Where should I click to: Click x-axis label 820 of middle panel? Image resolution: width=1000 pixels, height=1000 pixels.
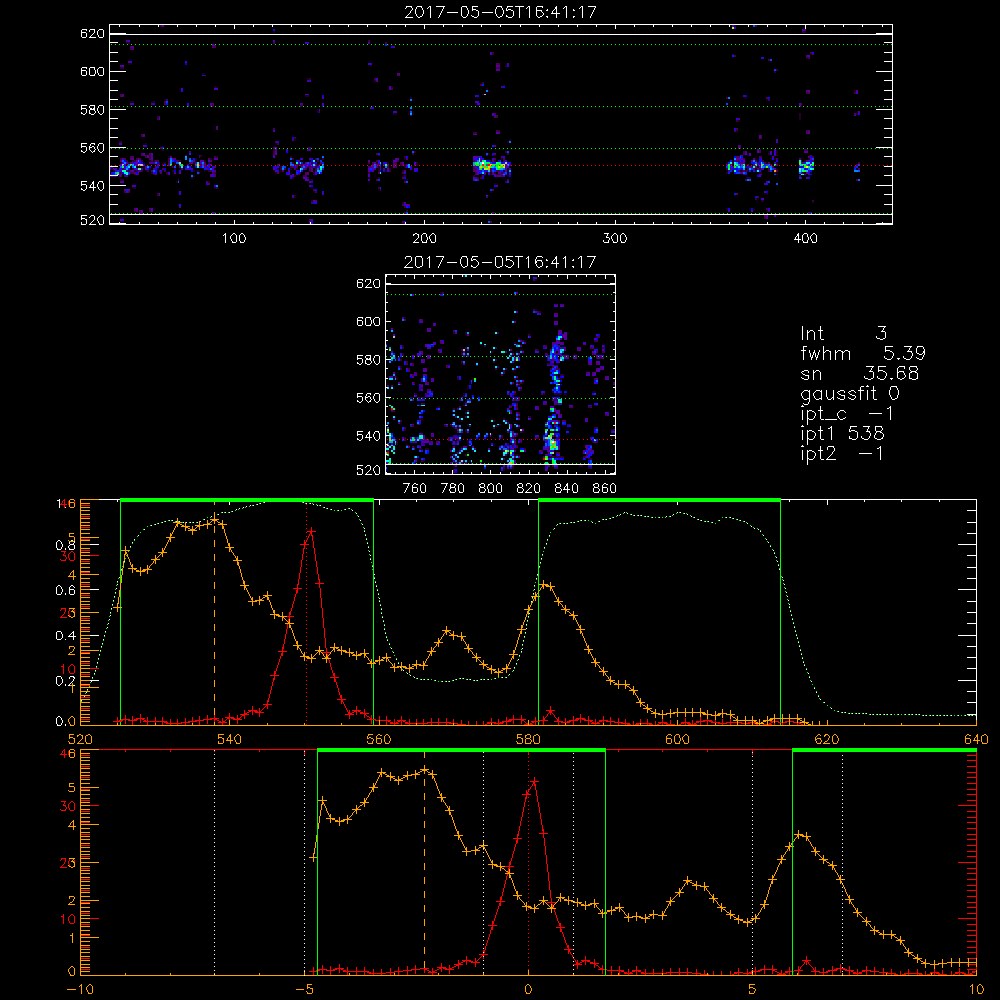tap(529, 489)
